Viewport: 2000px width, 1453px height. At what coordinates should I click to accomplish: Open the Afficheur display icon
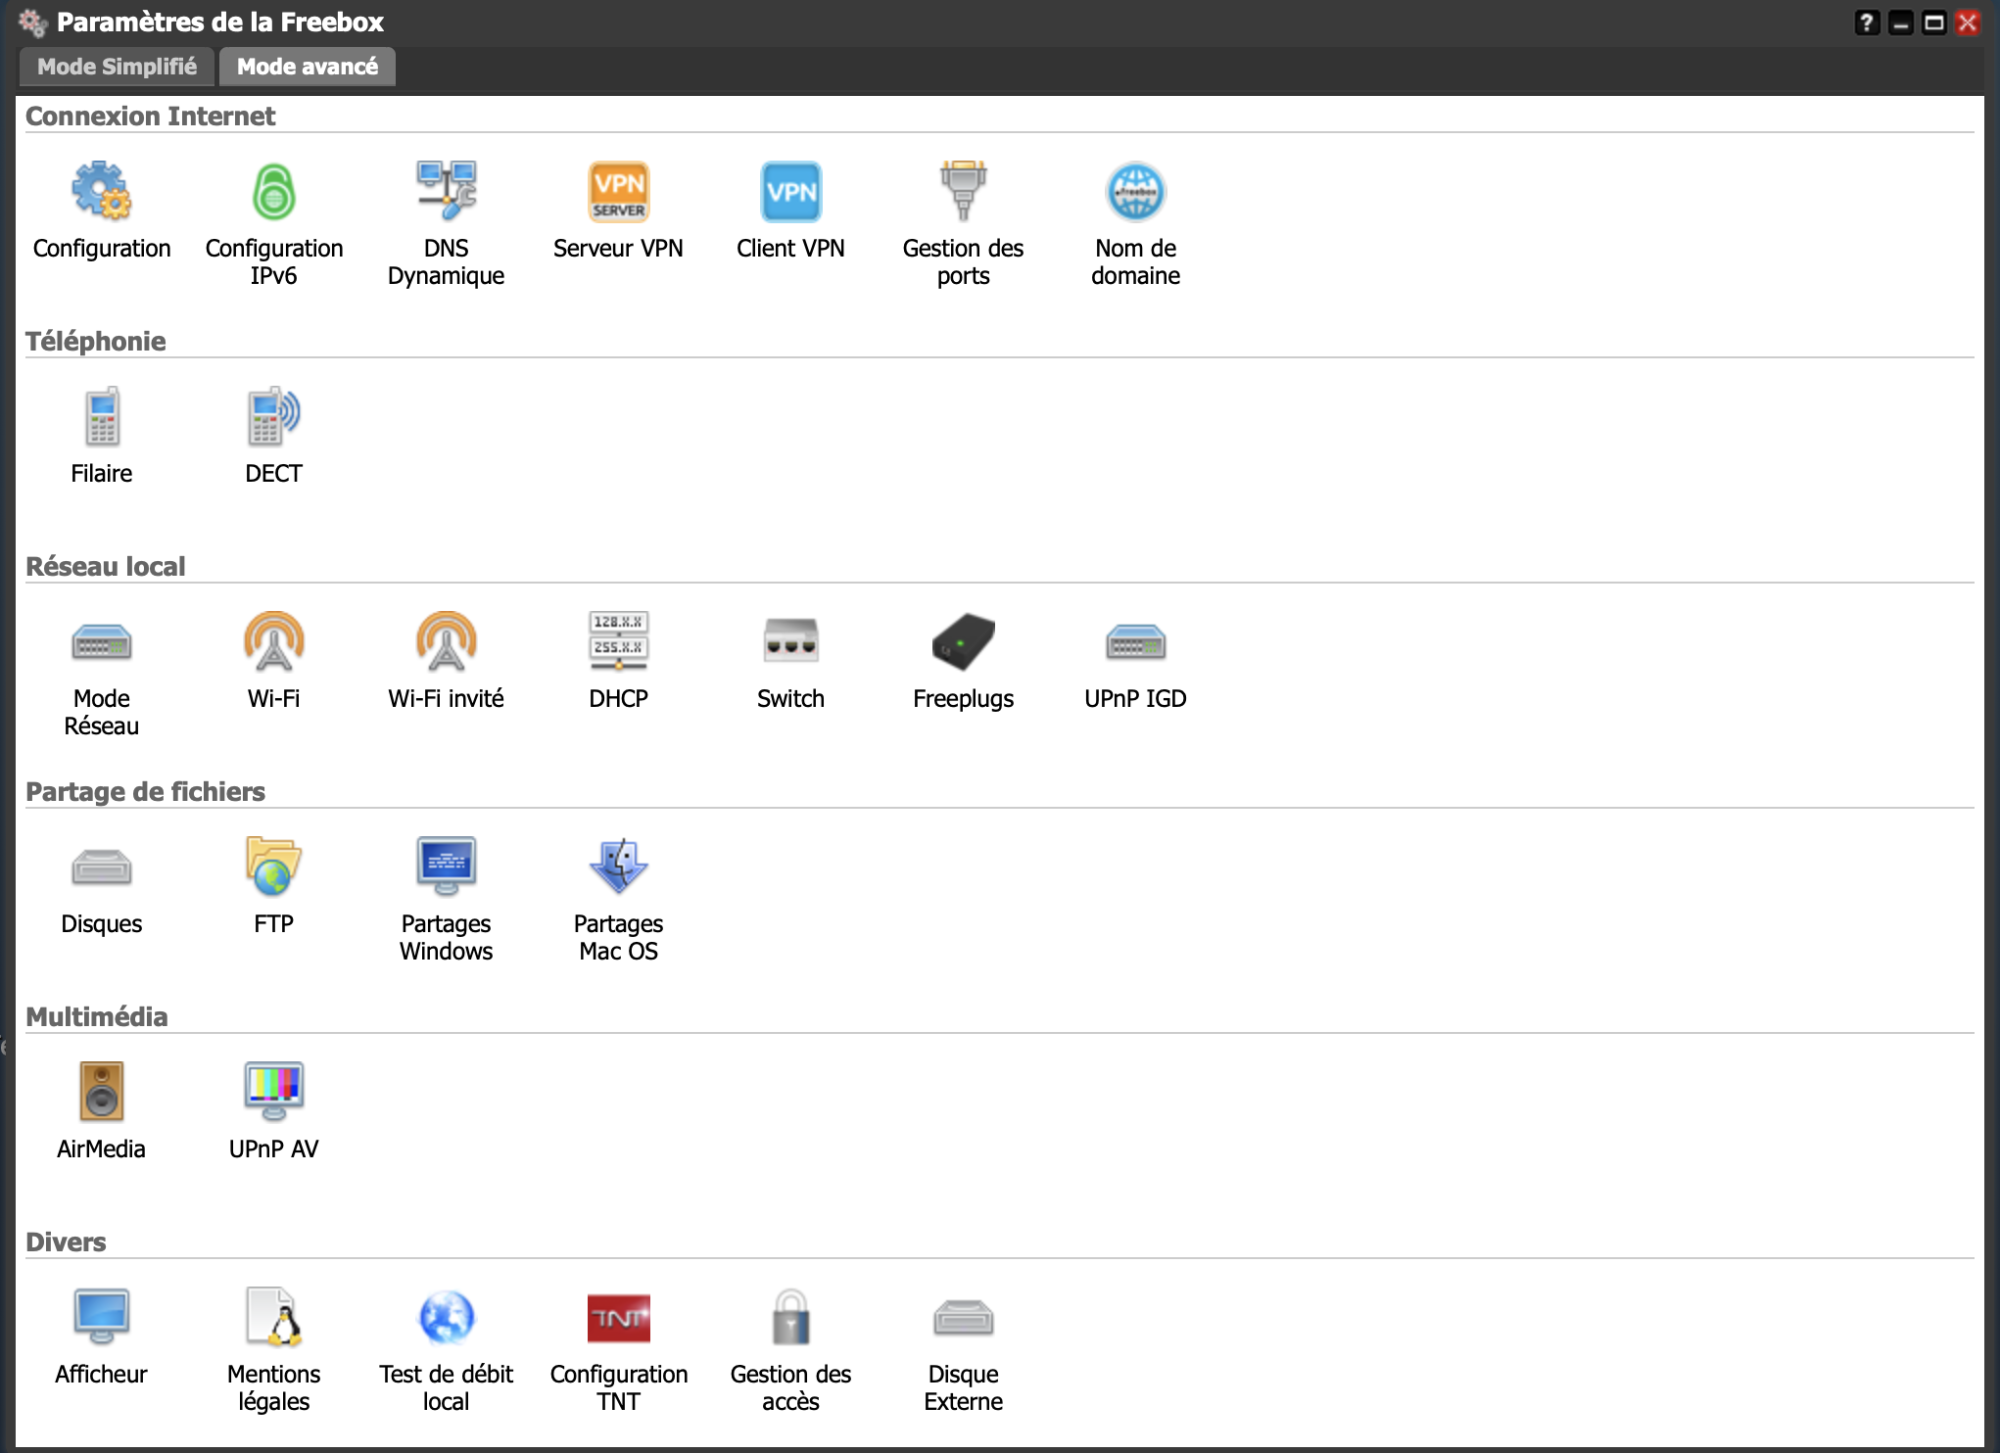[102, 1316]
